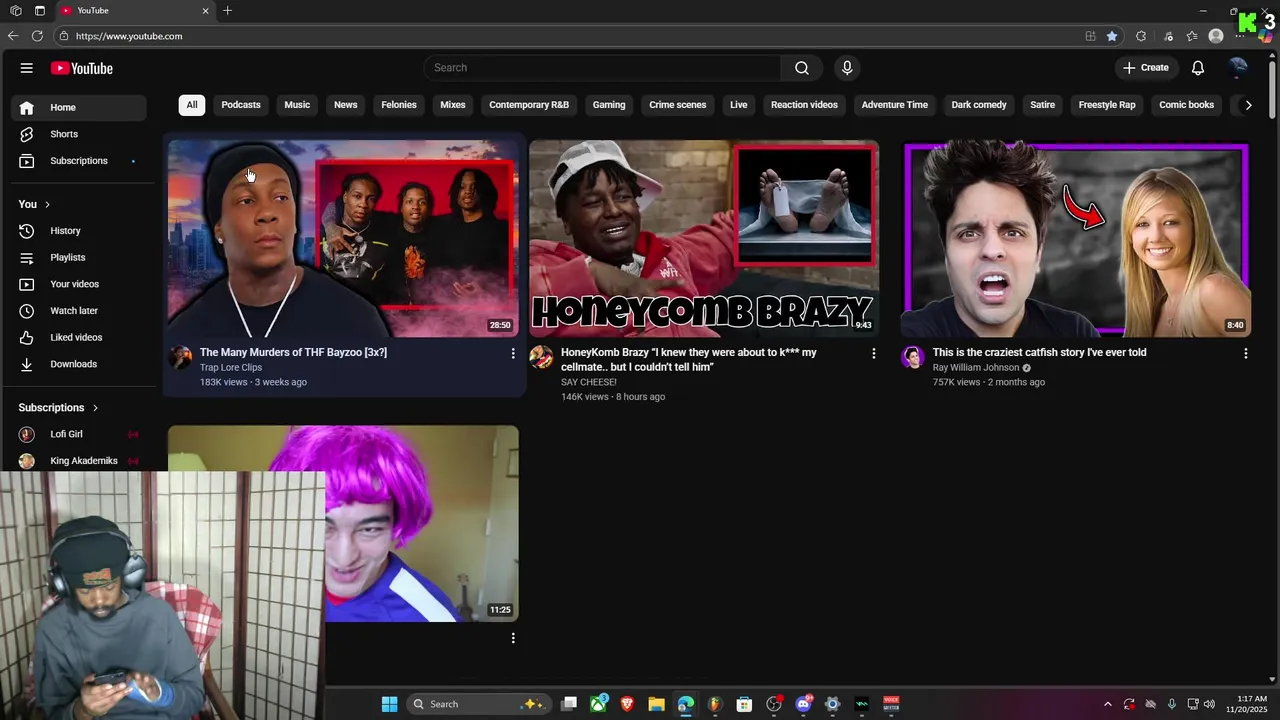Select the Podcasts filter chip
This screenshot has height=720, width=1280.
(x=241, y=105)
